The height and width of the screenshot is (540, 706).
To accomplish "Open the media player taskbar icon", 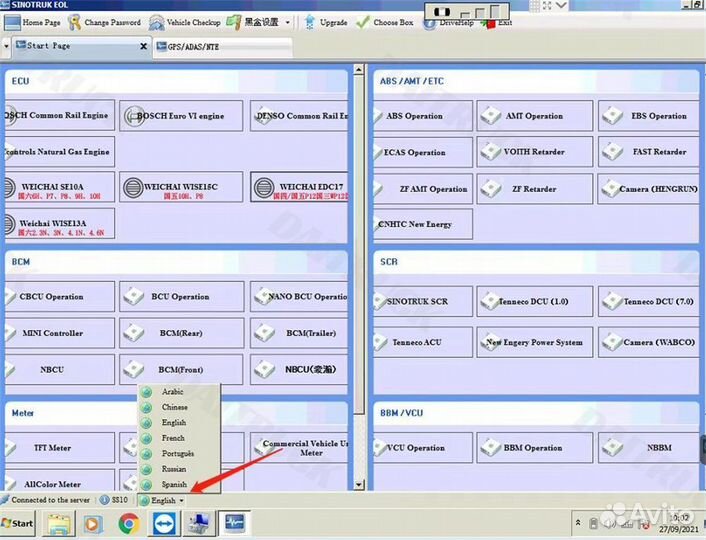I will [x=92, y=522].
